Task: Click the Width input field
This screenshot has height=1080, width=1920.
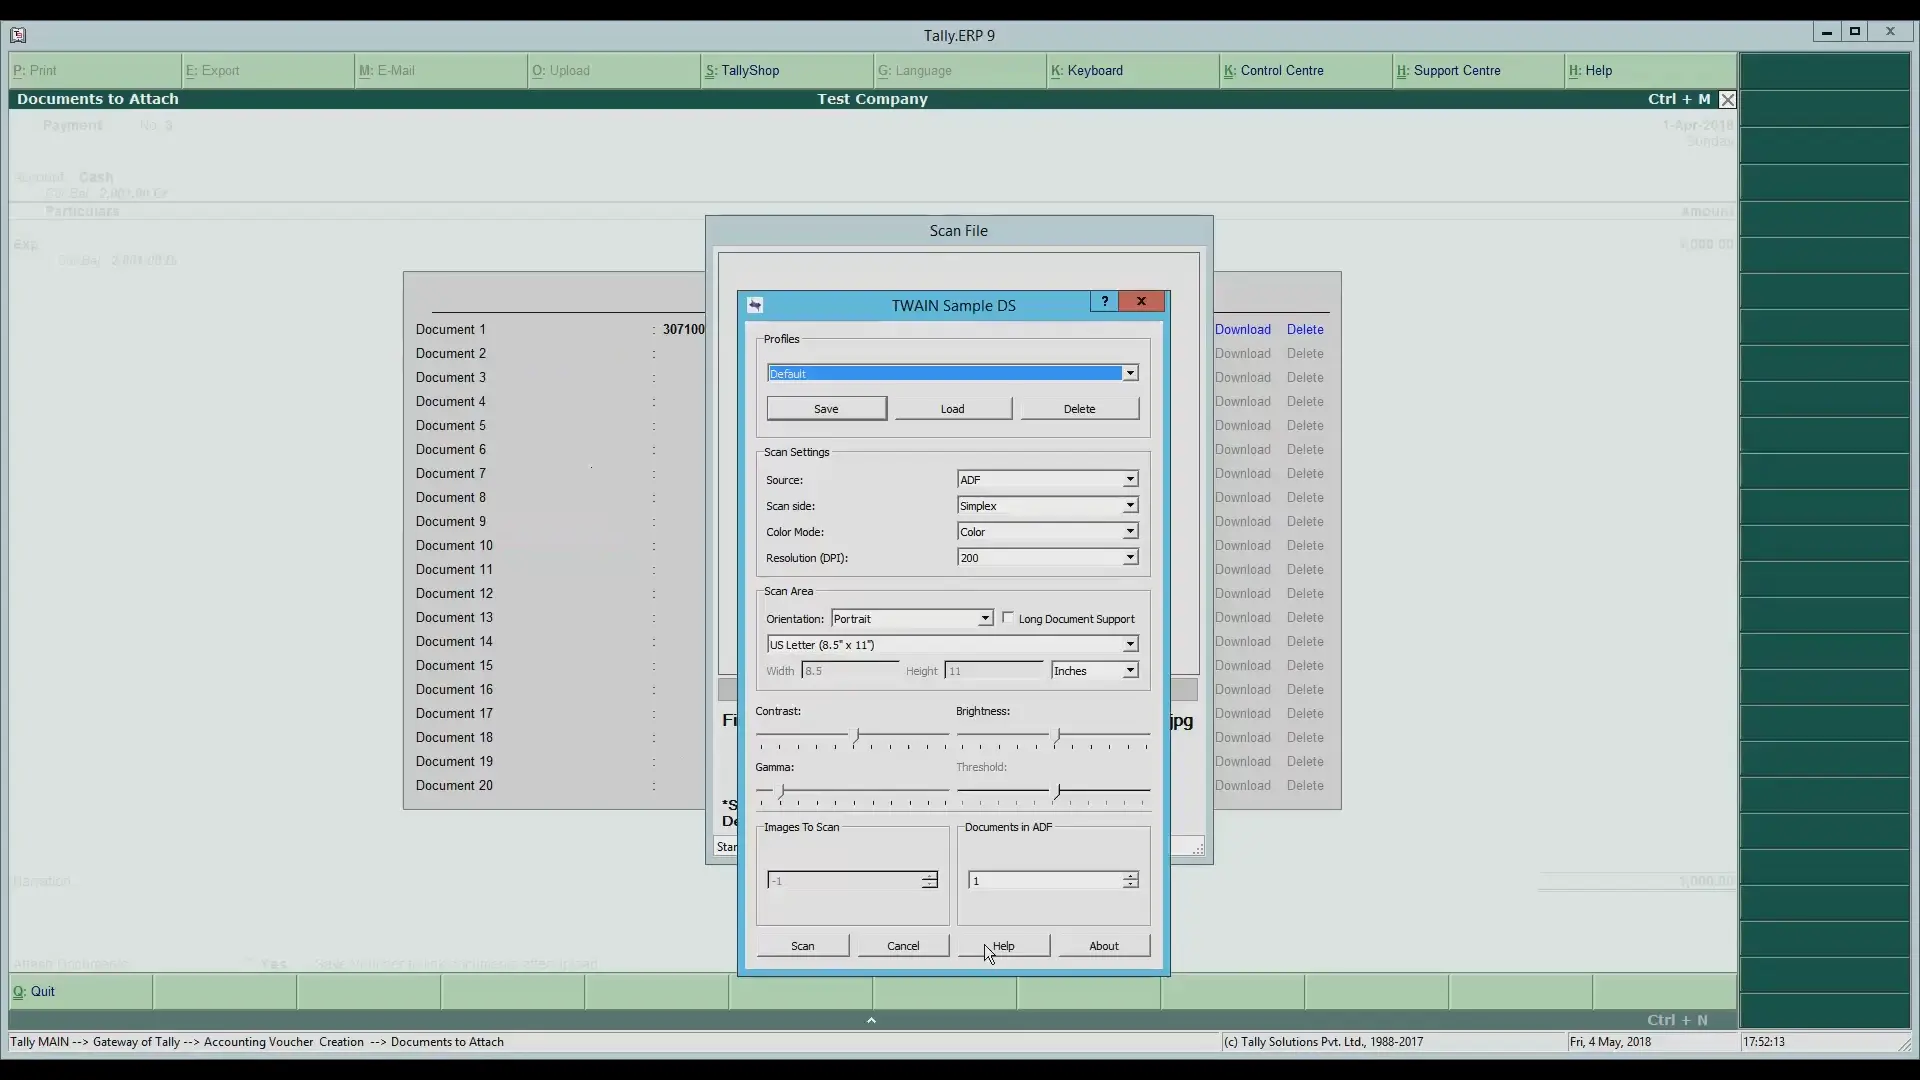Action: point(850,670)
